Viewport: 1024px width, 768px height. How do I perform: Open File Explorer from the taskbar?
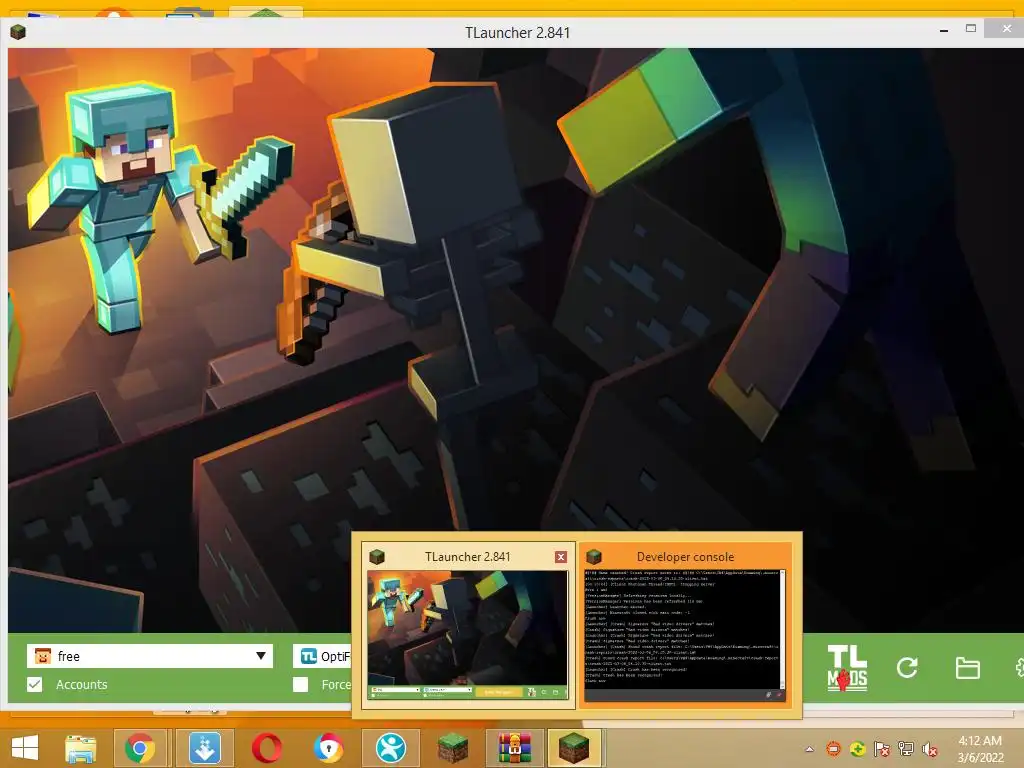coord(80,748)
